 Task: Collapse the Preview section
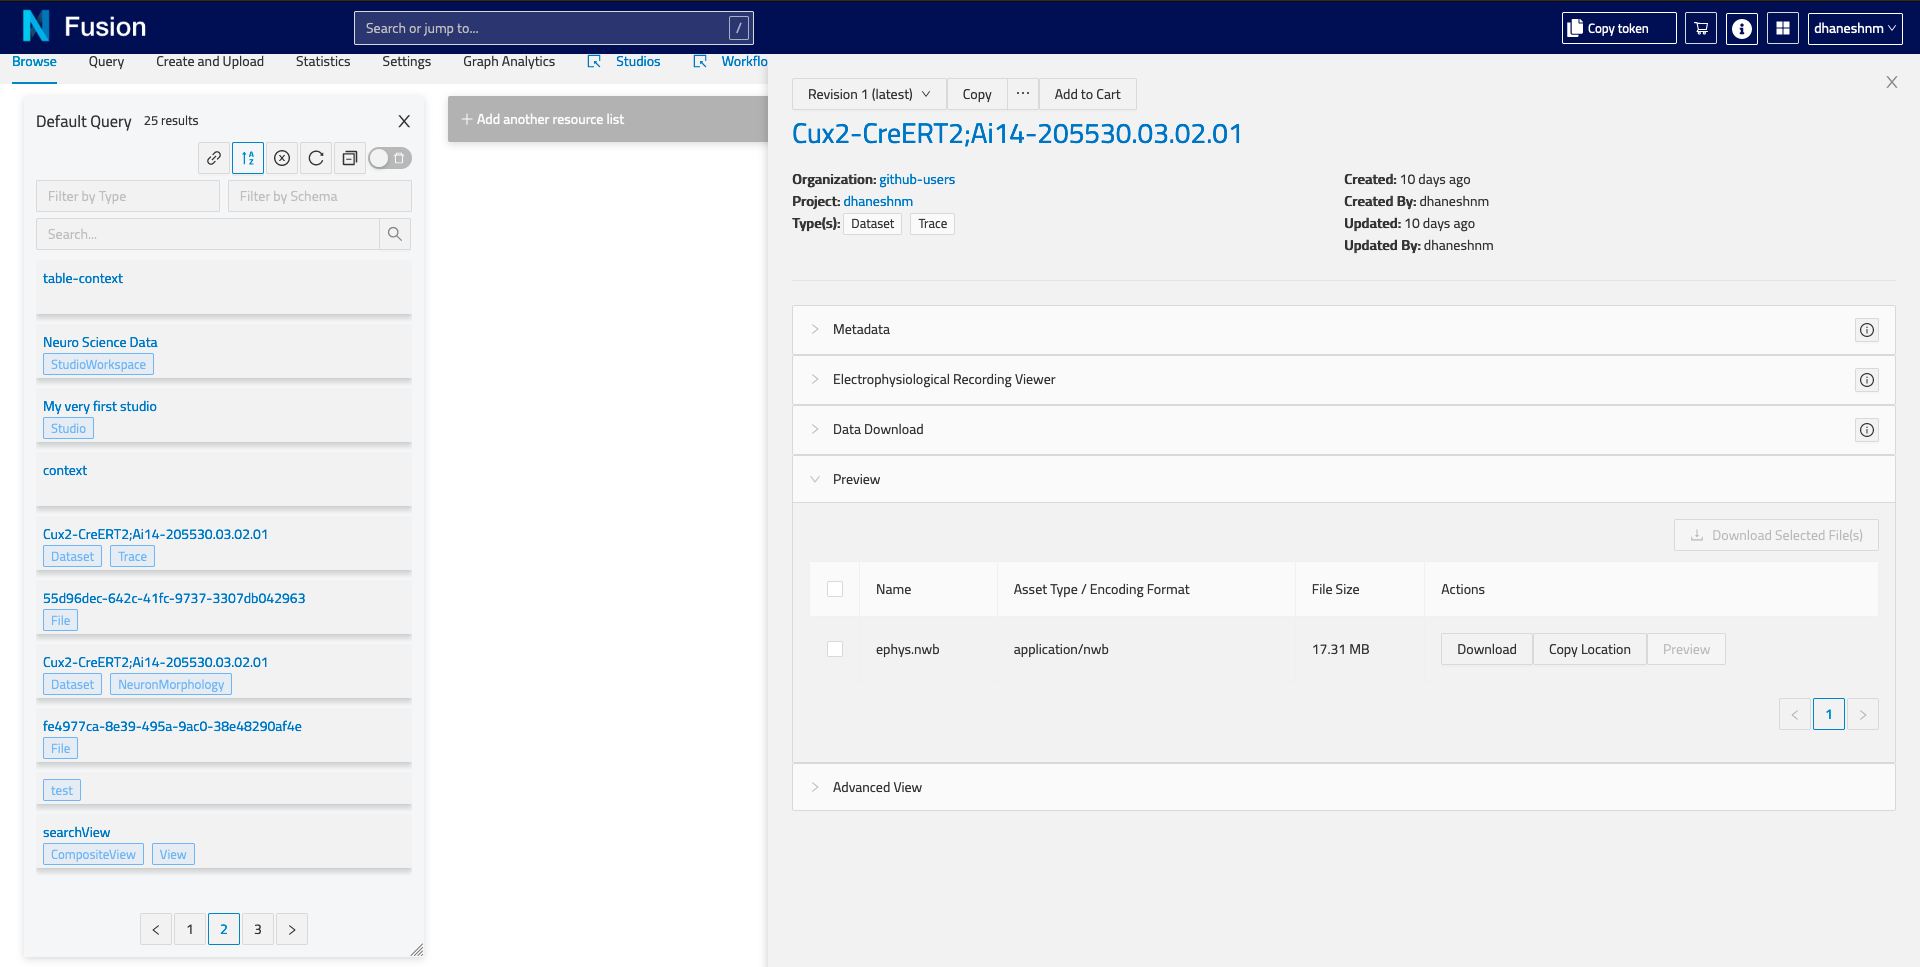pos(1343,479)
